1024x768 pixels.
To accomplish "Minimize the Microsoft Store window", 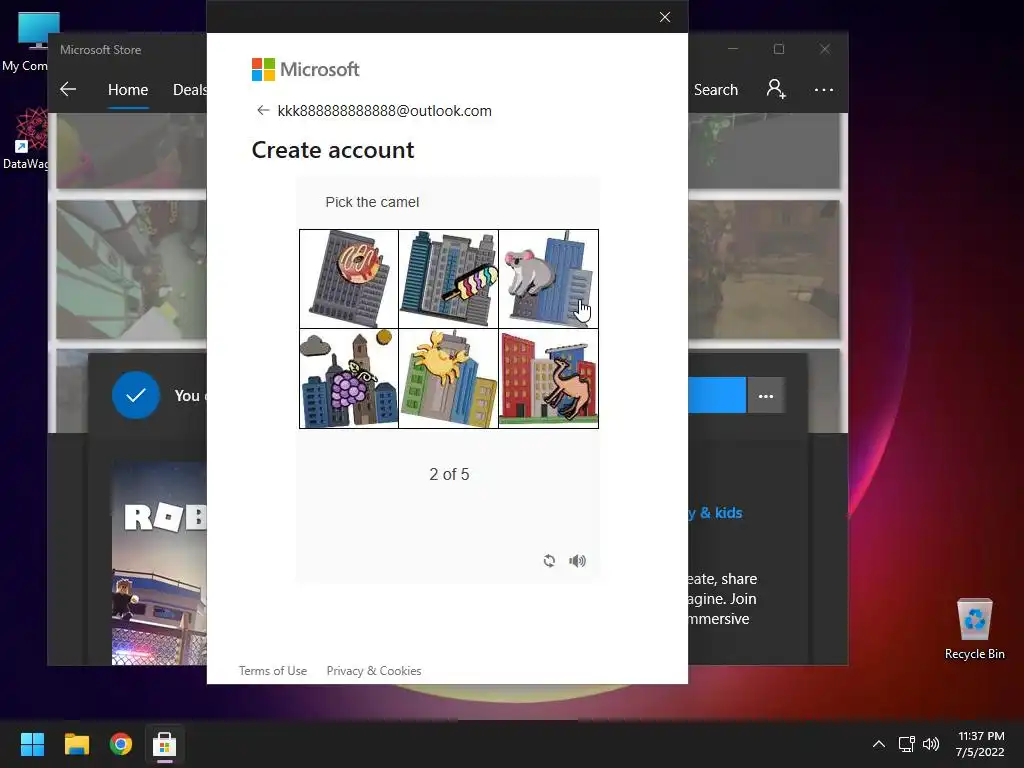I will [x=733, y=49].
